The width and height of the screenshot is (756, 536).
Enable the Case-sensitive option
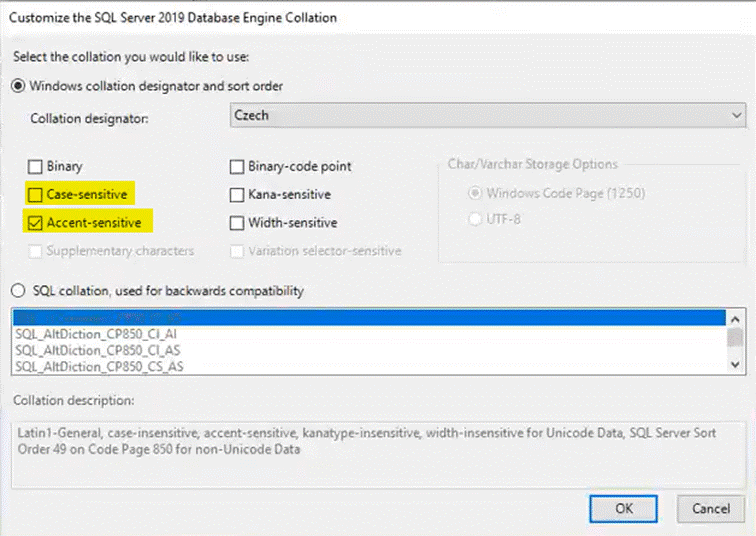(x=35, y=195)
